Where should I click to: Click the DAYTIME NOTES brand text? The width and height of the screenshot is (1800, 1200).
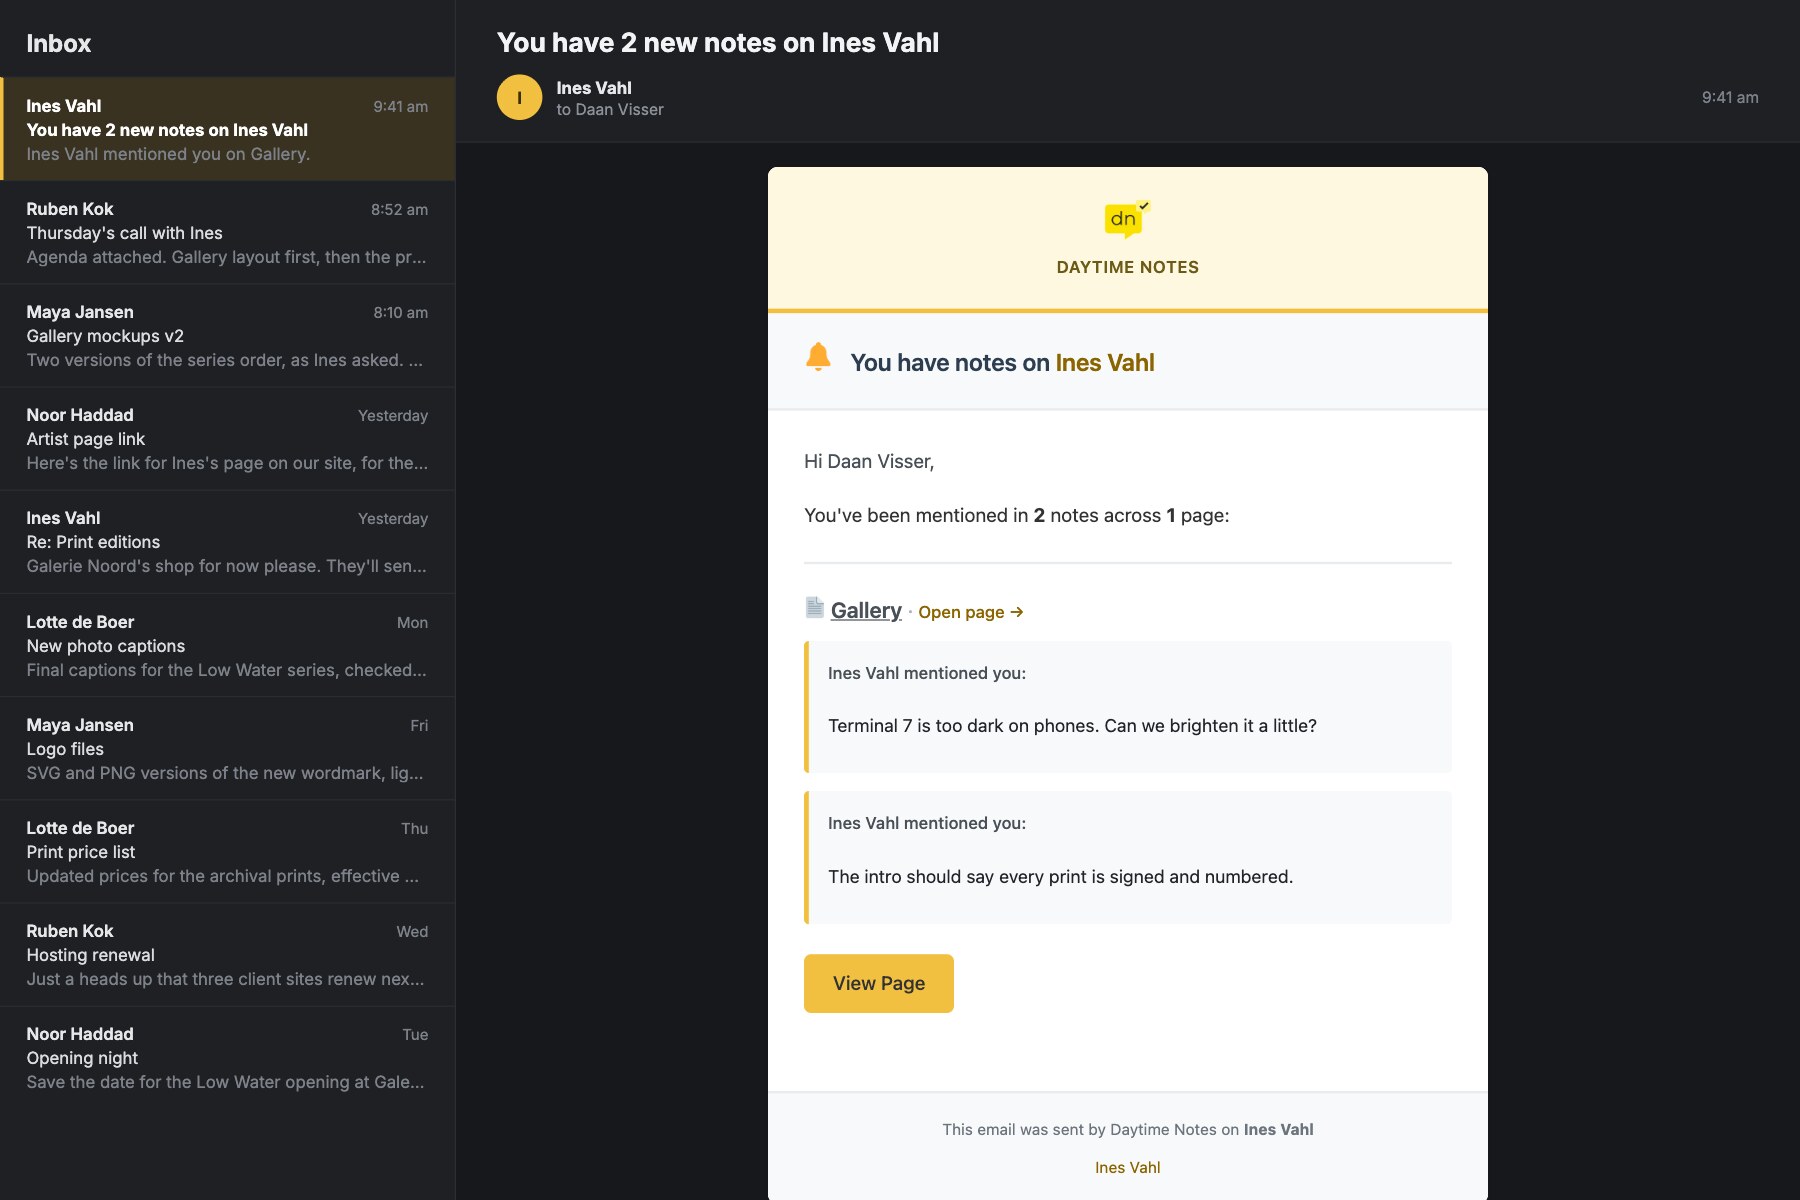(x=1127, y=267)
